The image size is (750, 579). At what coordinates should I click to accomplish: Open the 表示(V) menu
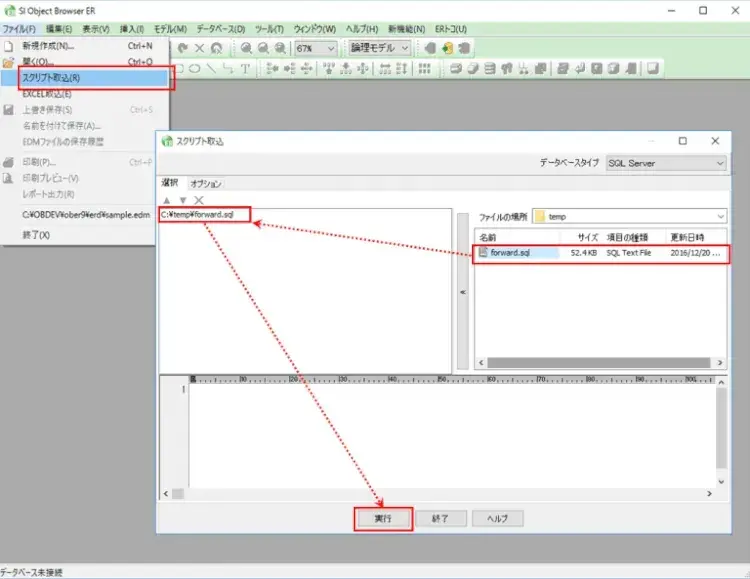coord(96,29)
